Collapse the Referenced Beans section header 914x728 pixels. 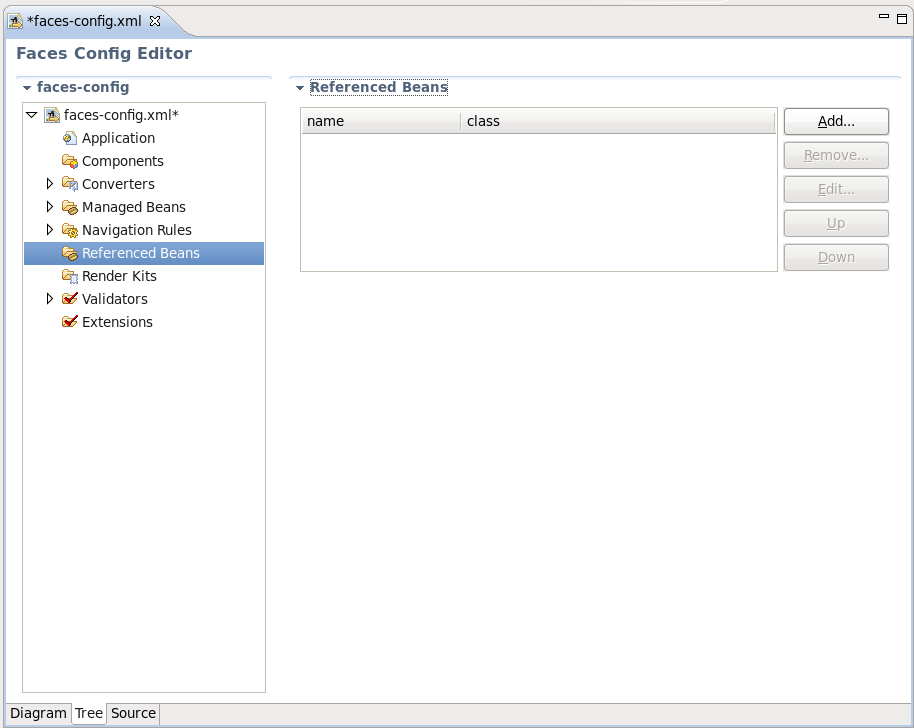coord(299,87)
